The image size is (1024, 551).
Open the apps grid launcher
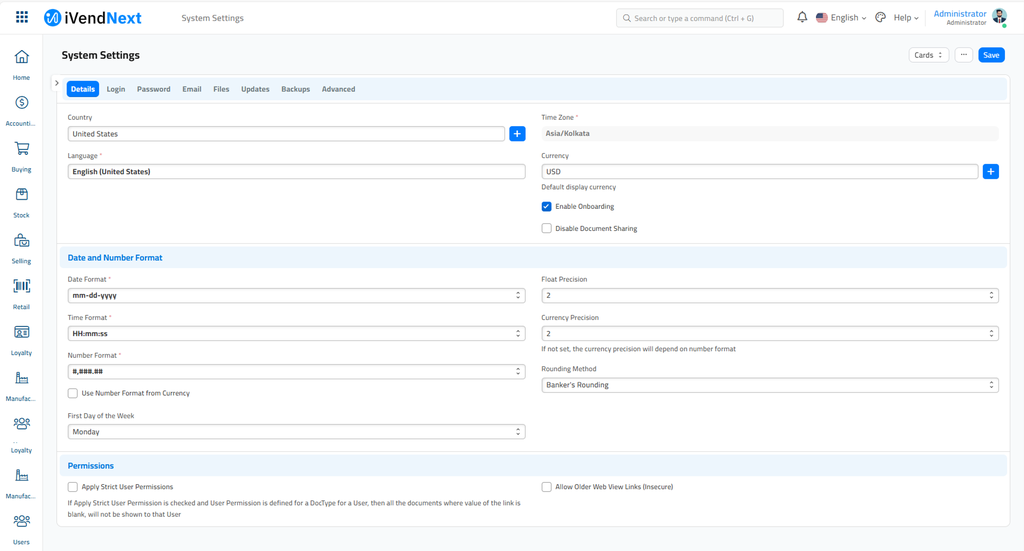[22, 18]
